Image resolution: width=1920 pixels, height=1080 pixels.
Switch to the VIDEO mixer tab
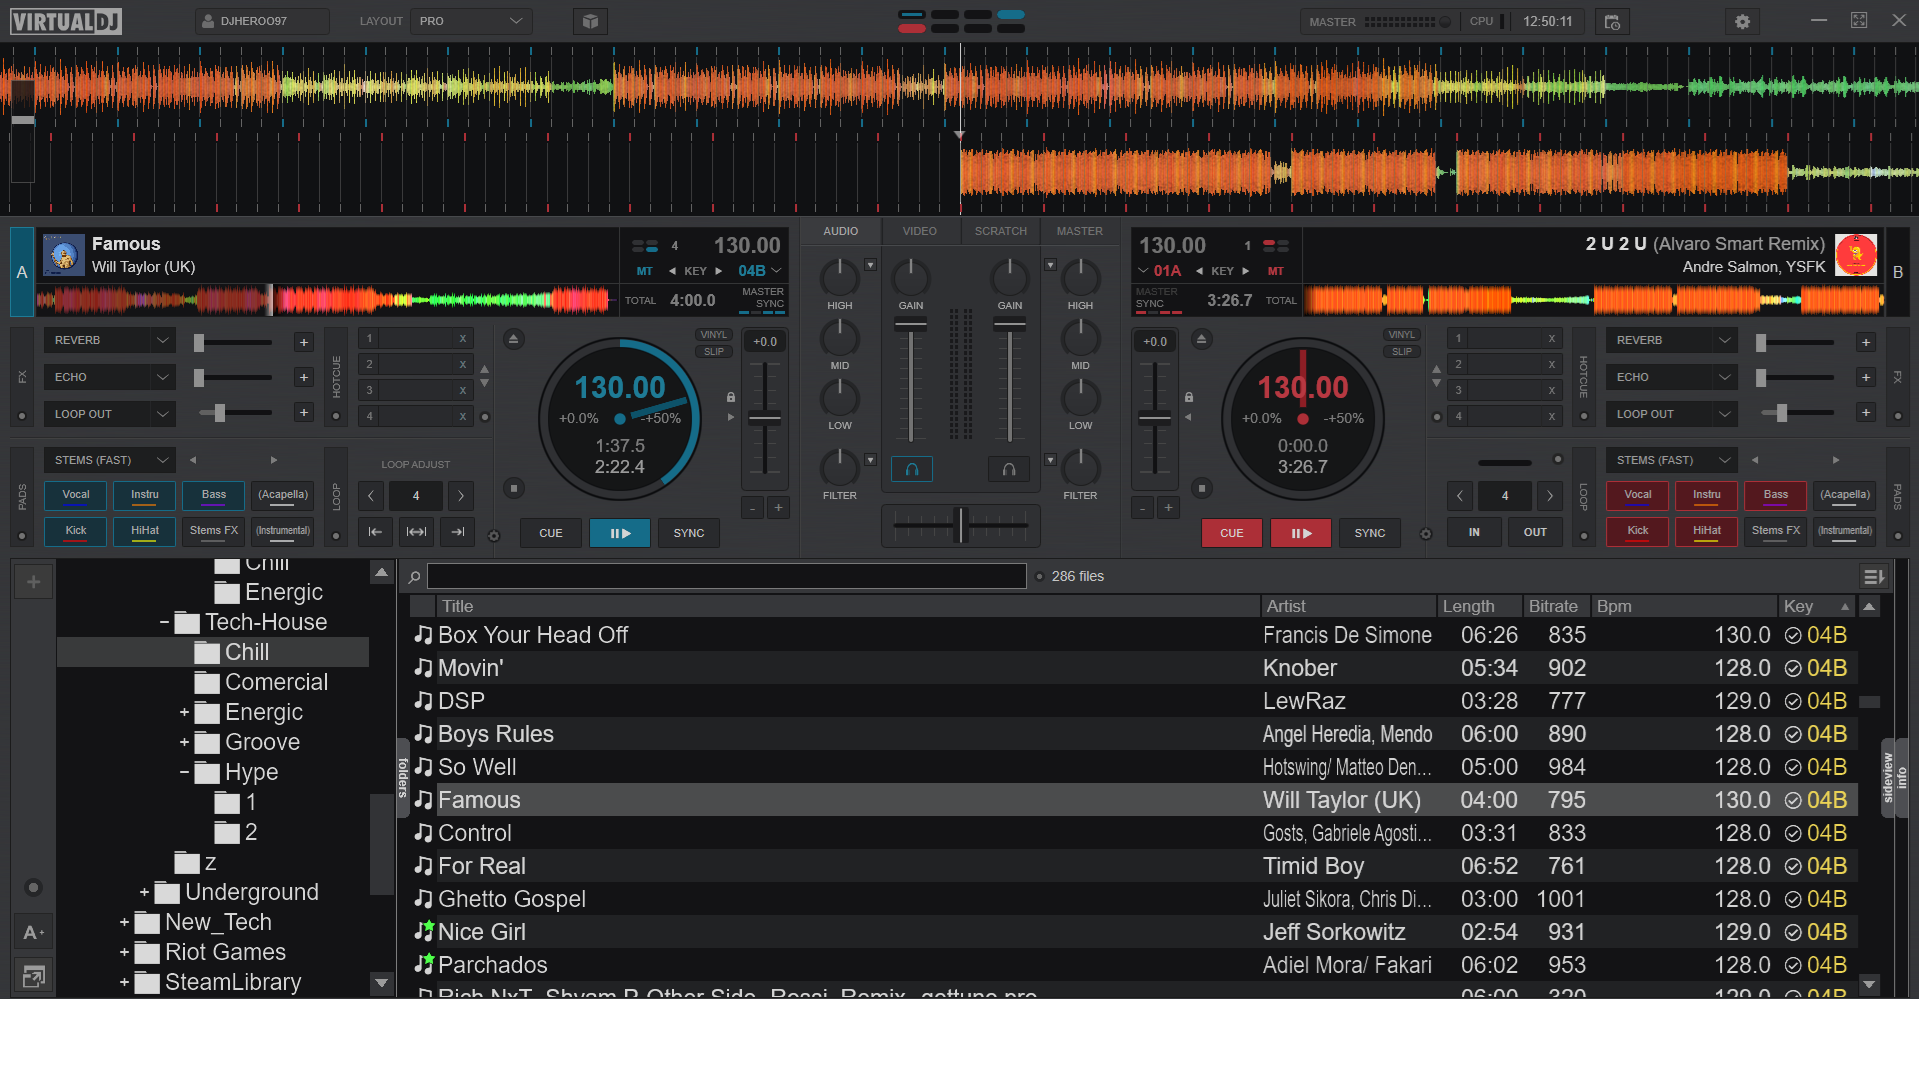(x=919, y=231)
